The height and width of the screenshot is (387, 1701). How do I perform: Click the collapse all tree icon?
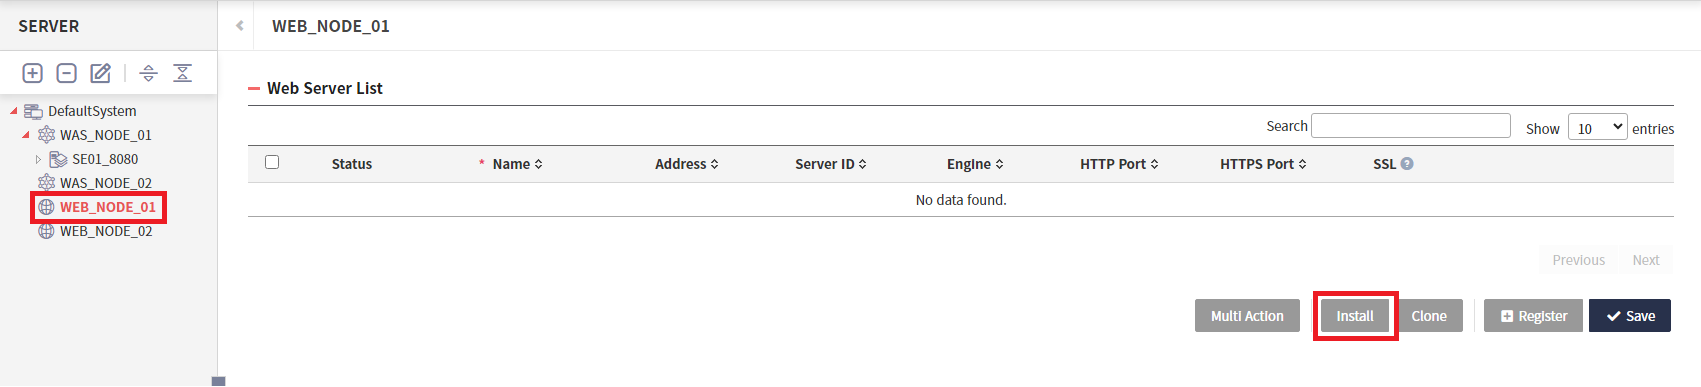182,73
